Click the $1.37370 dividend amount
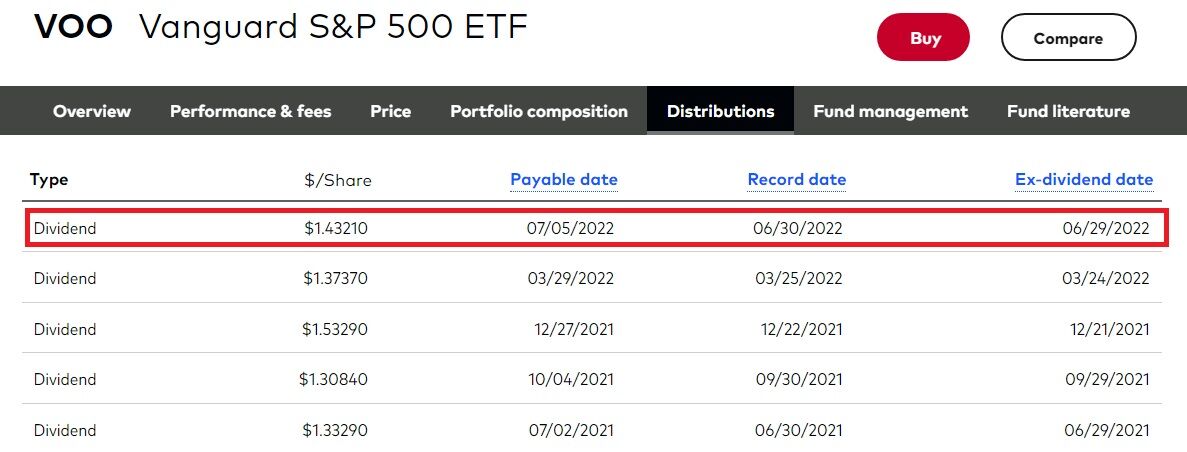The width and height of the screenshot is (1187, 452). [336, 279]
